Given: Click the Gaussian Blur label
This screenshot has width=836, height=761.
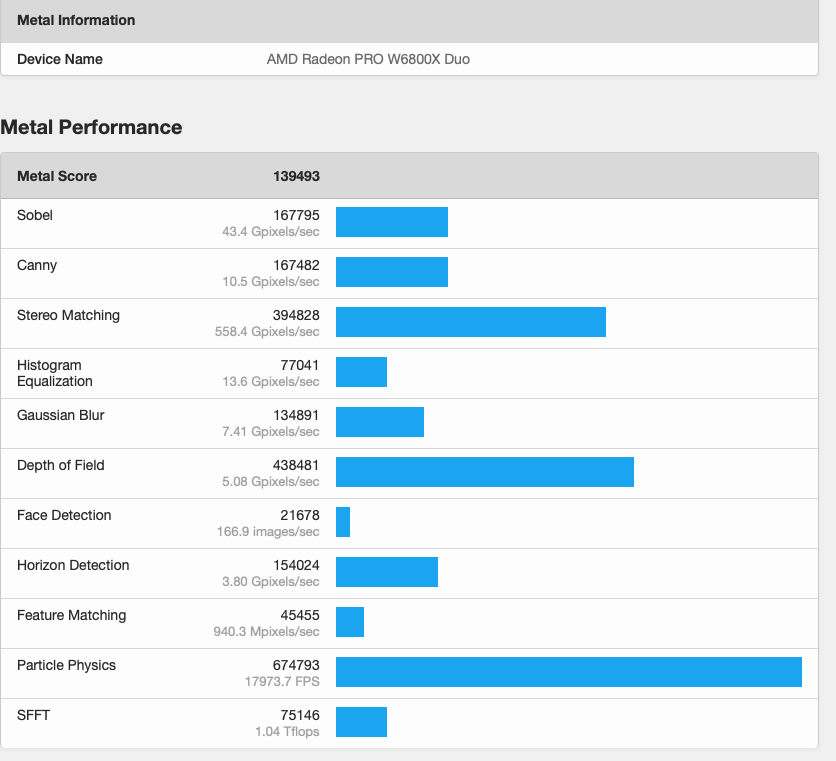Looking at the screenshot, I should click(x=61, y=416).
